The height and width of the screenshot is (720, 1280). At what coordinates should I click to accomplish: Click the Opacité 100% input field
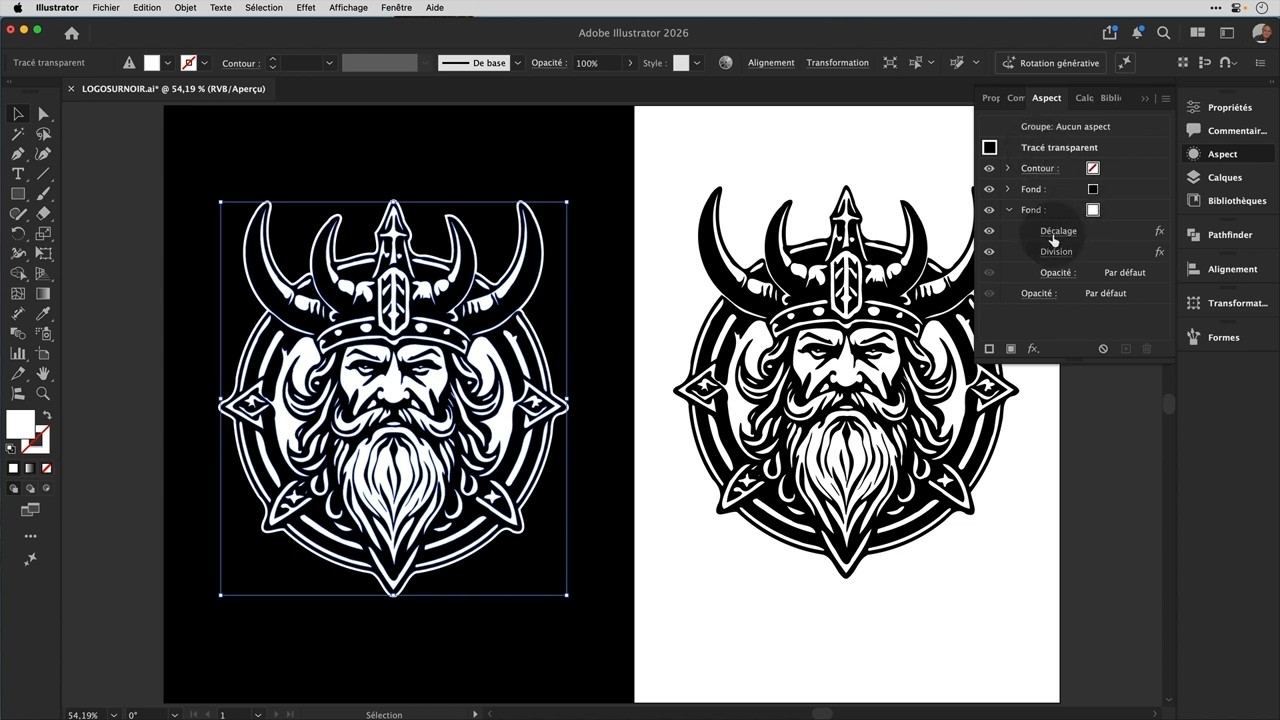[597, 63]
